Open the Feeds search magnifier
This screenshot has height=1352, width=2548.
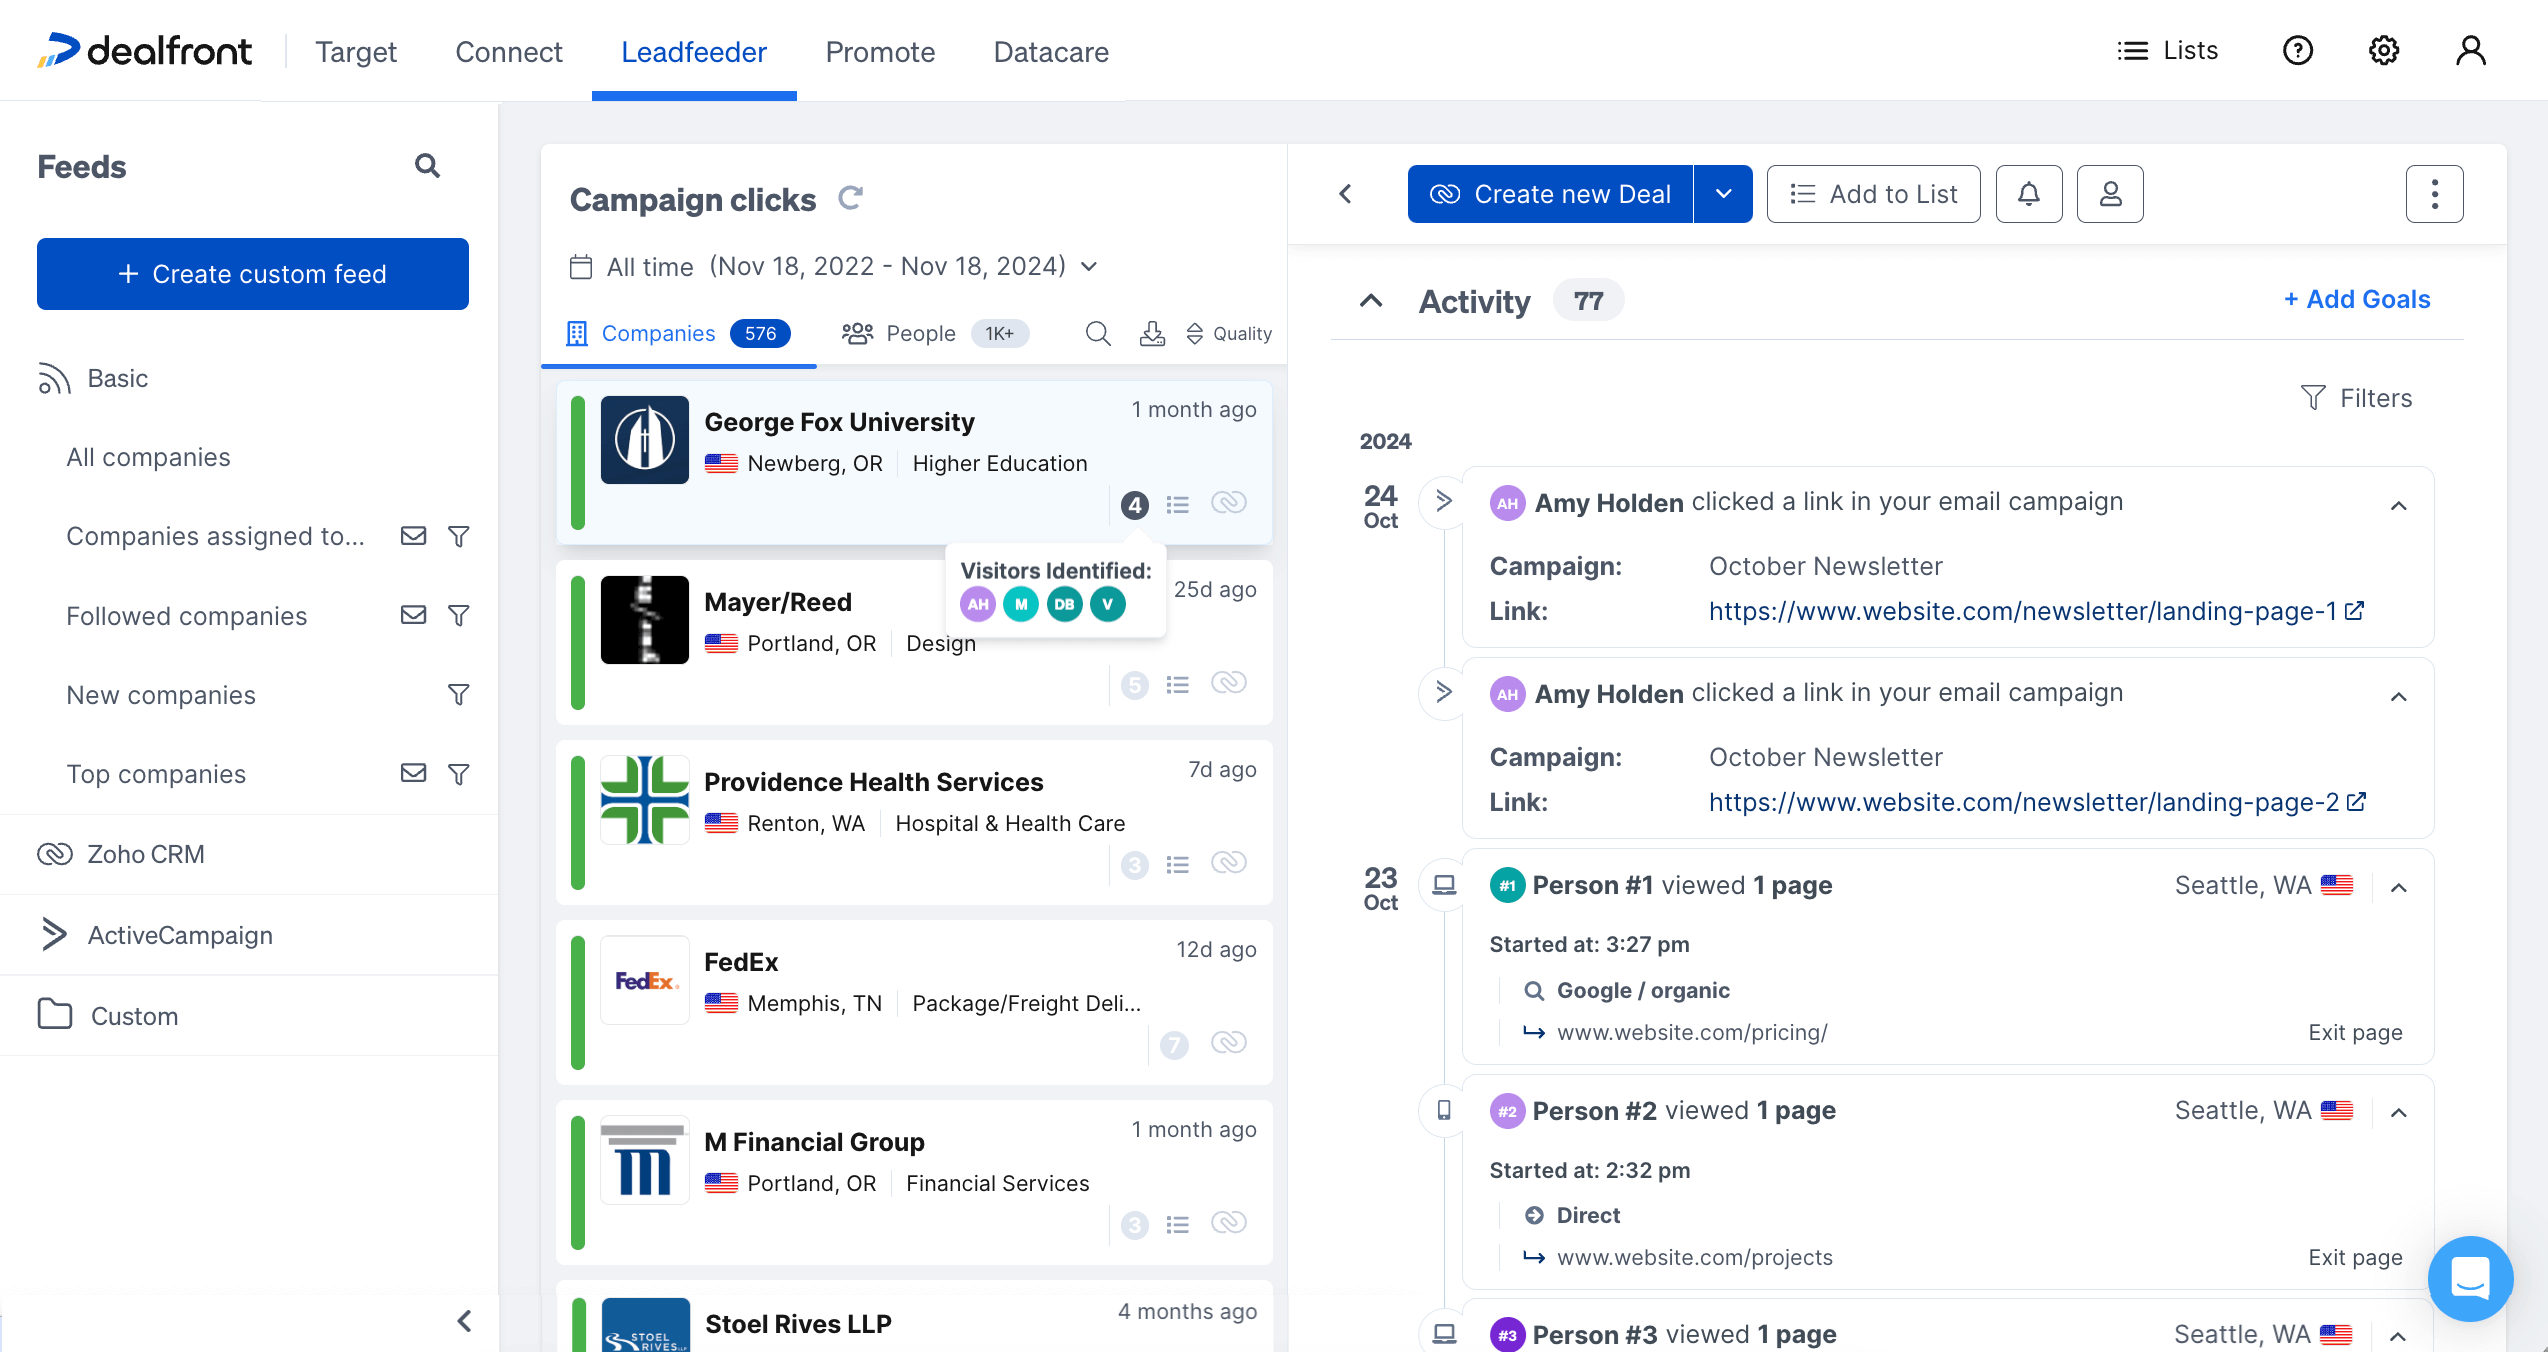pyautogui.click(x=427, y=165)
